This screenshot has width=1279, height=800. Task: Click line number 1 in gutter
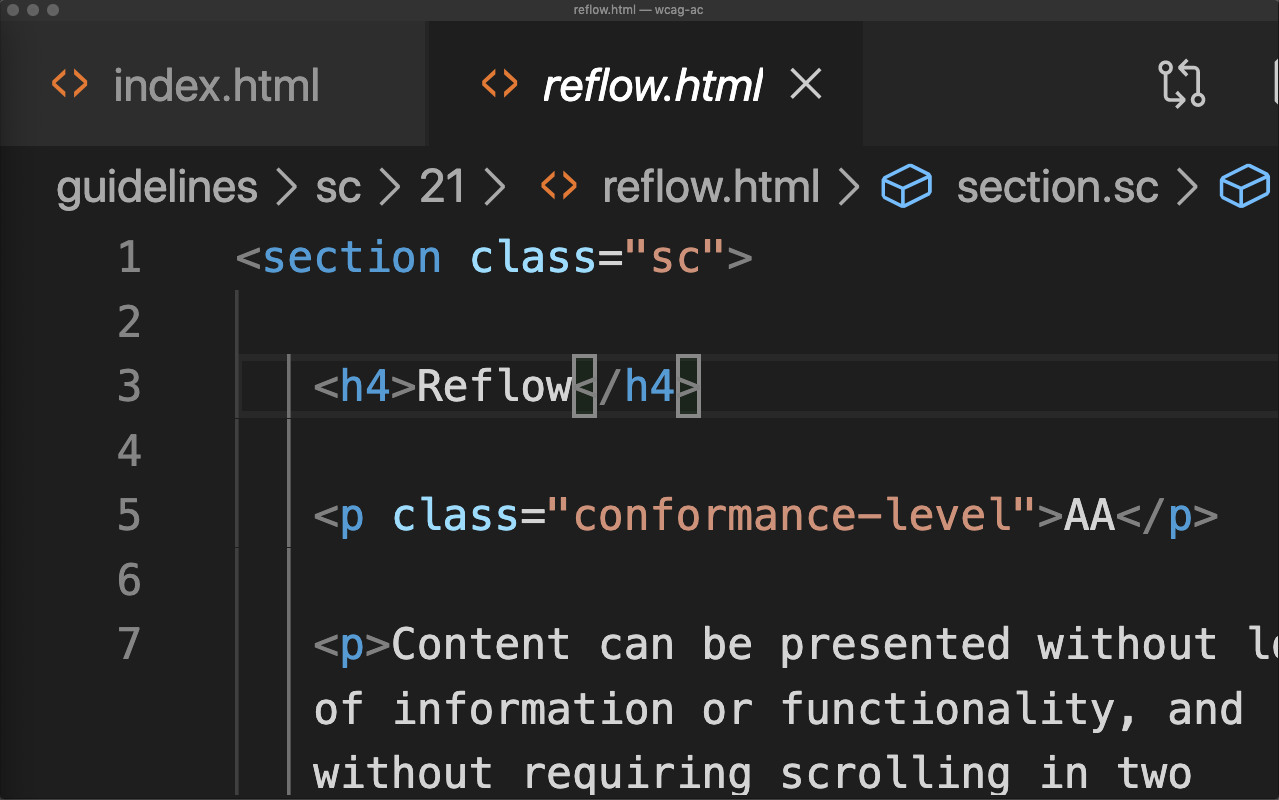129,258
